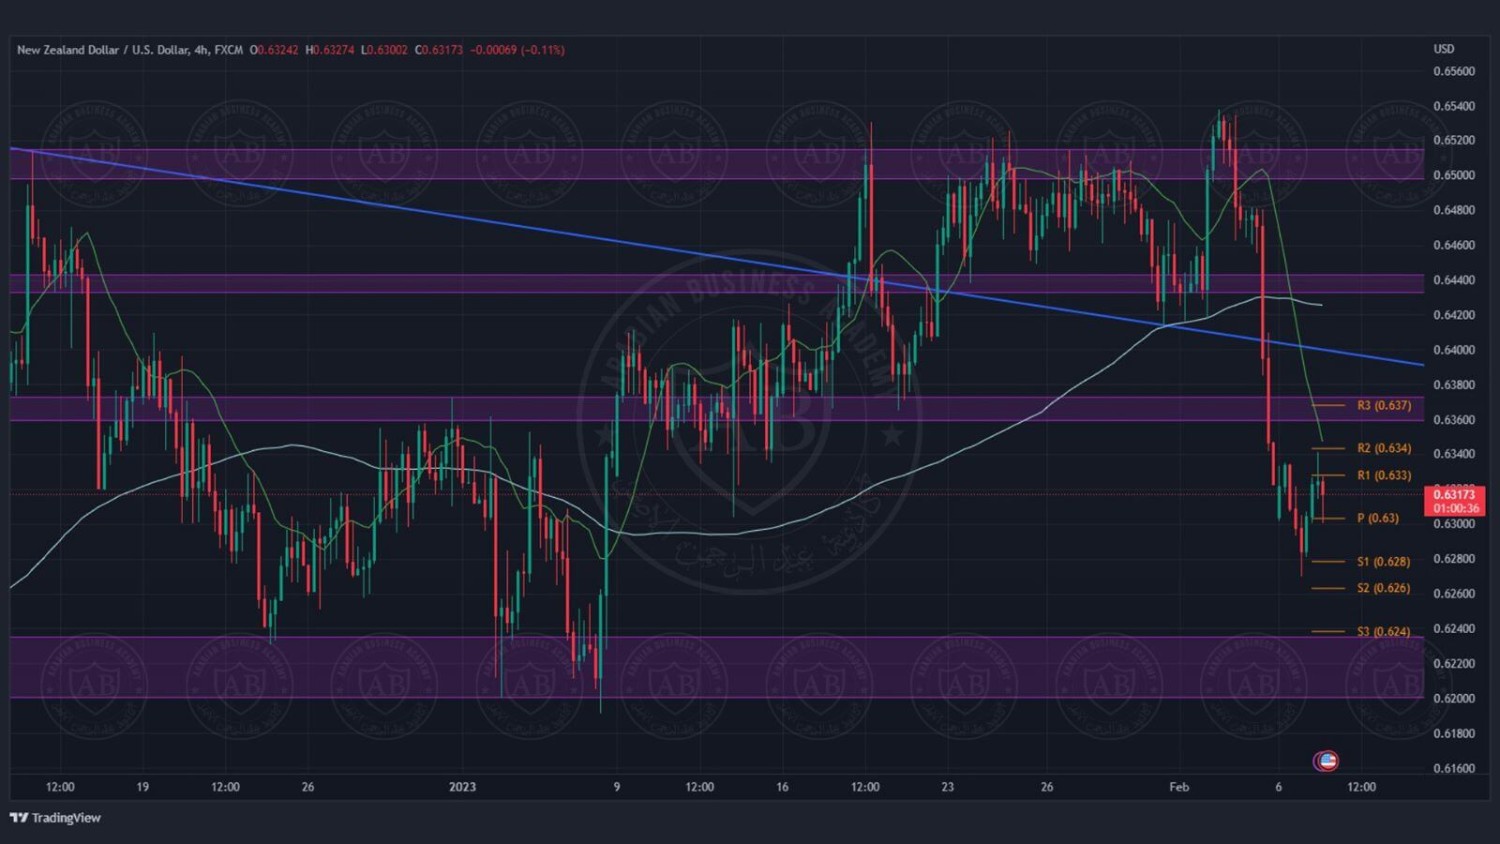Click 0.64800 on the price axis
Viewport: 1500px width, 844px height.
pyautogui.click(x=1454, y=210)
